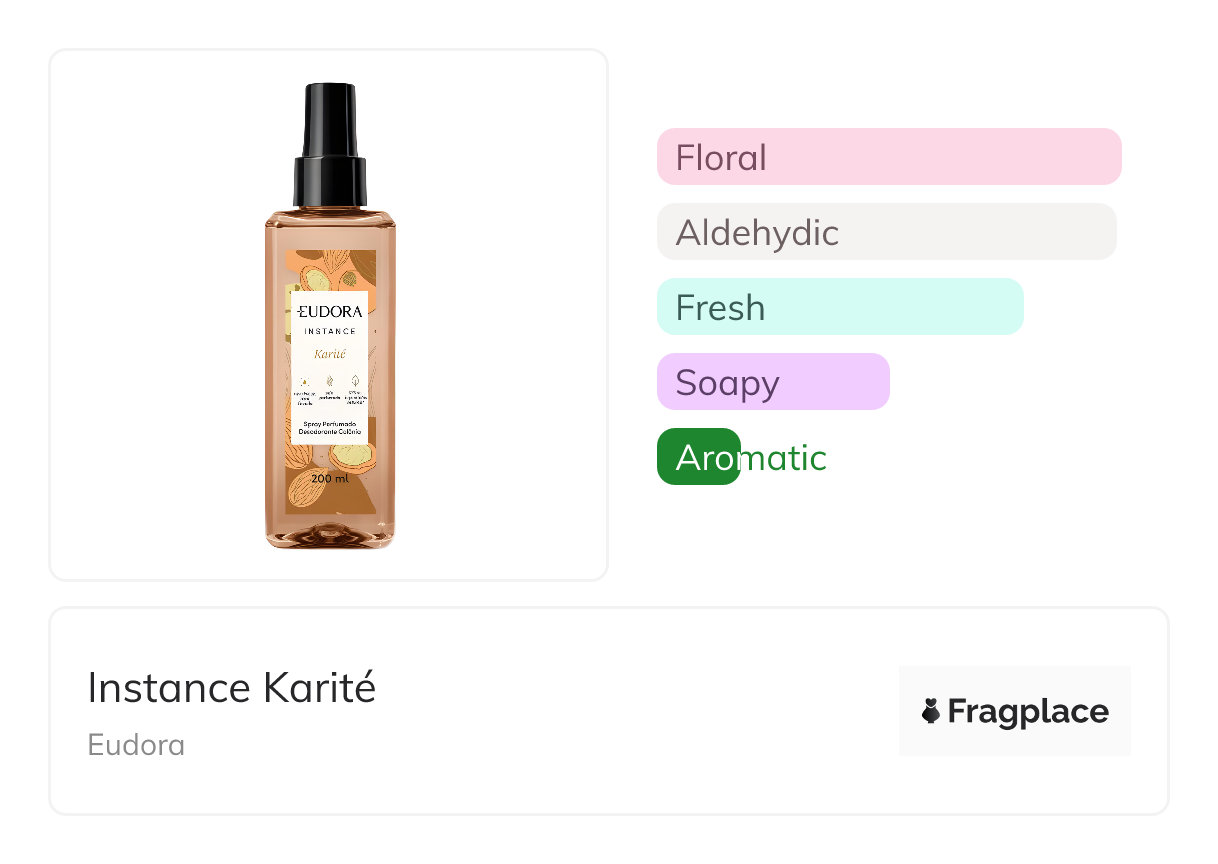Image resolution: width=1218 pixels, height=864 pixels.
Task: Click the Fragplace wordmark text
Action: coord(1027,711)
